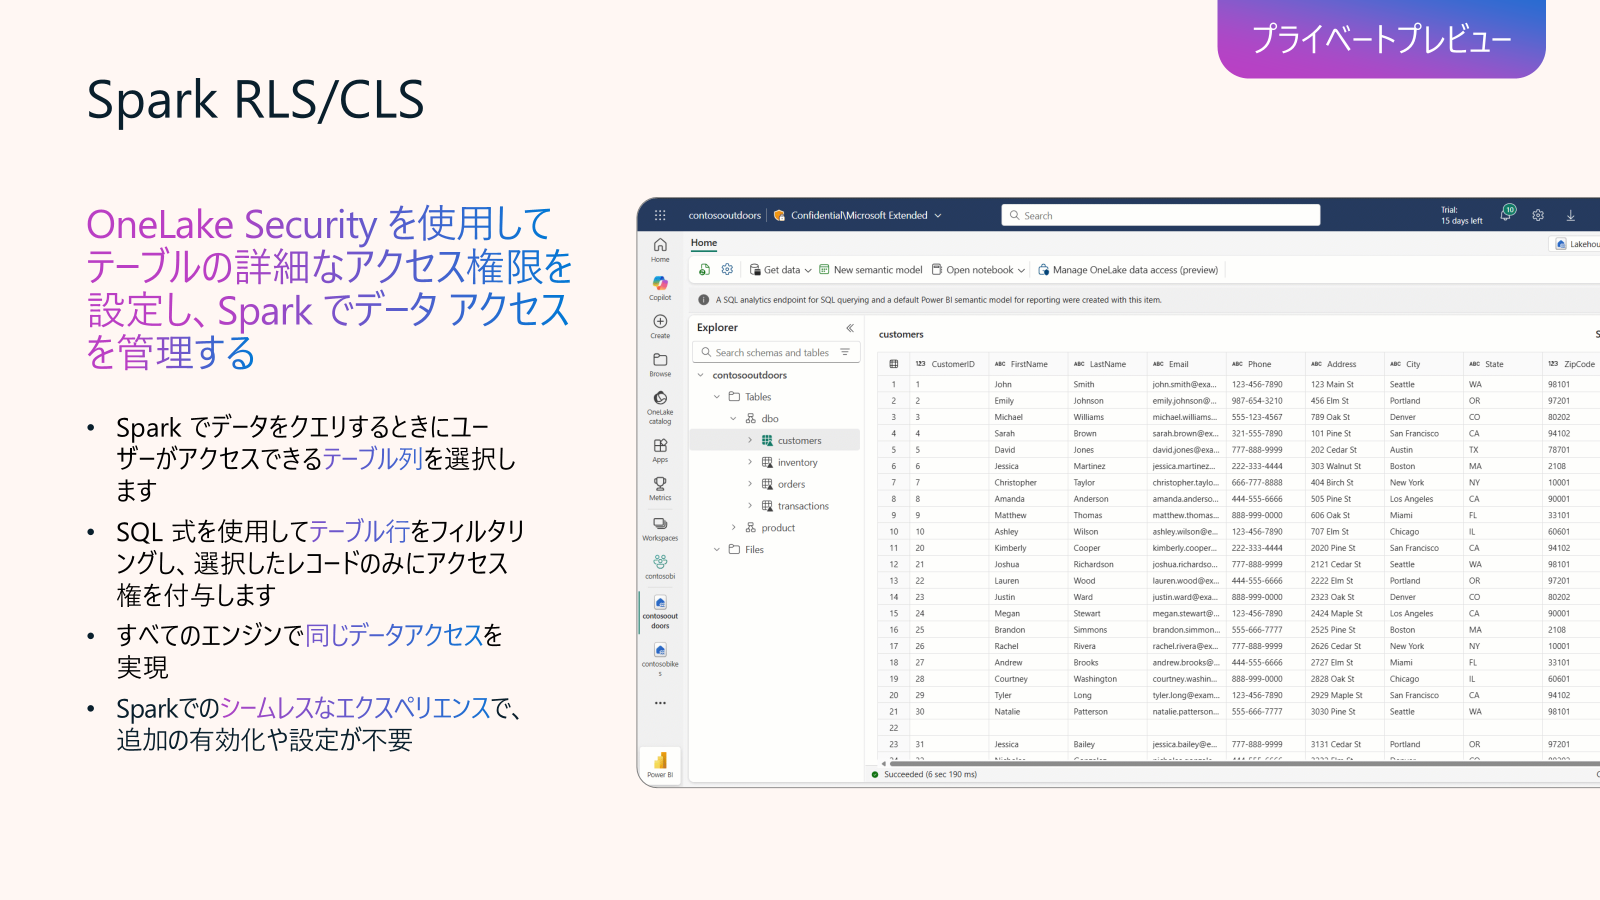1600x900 pixels.
Task: Expand the orders table chevron
Action: tap(750, 484)
